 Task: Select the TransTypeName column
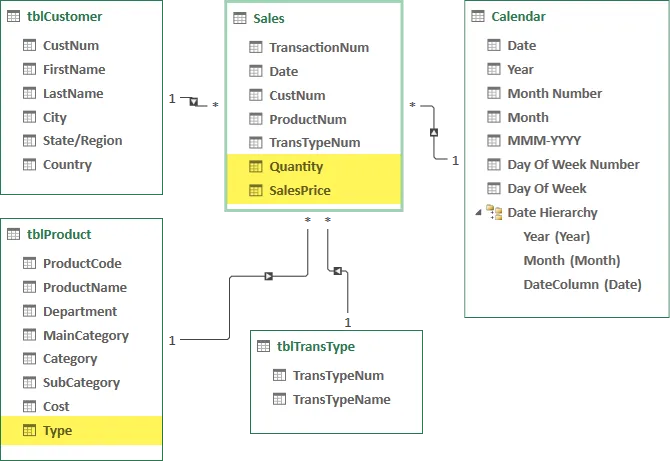tap(341, 400)
